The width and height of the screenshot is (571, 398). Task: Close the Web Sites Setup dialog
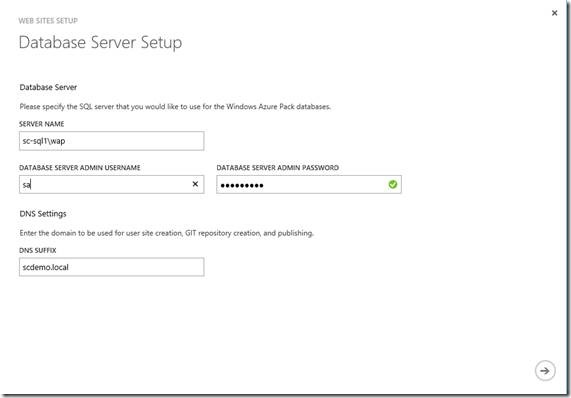(x=554, y=13)
